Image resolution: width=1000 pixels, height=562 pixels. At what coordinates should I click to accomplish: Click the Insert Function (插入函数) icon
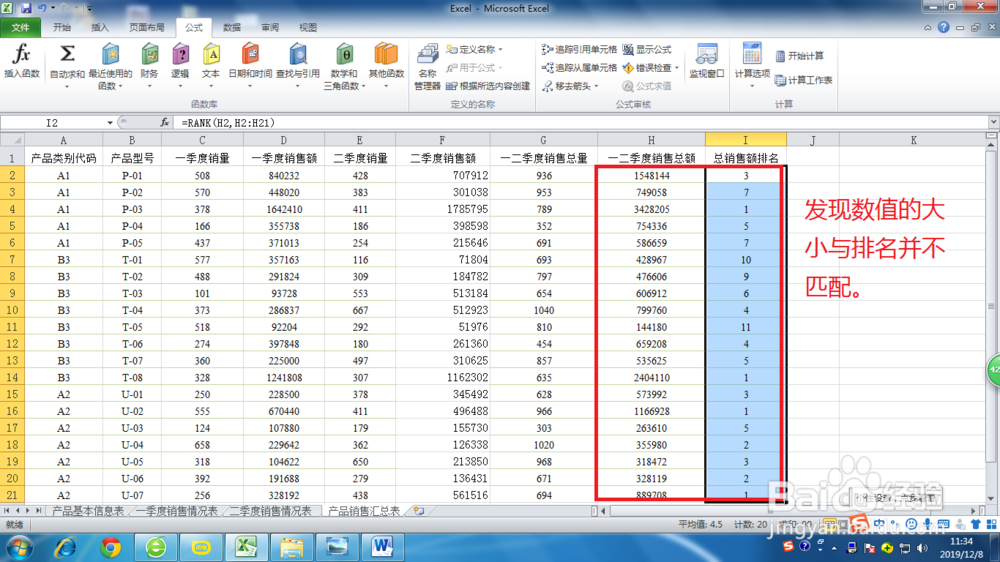[x=22, y=62]
